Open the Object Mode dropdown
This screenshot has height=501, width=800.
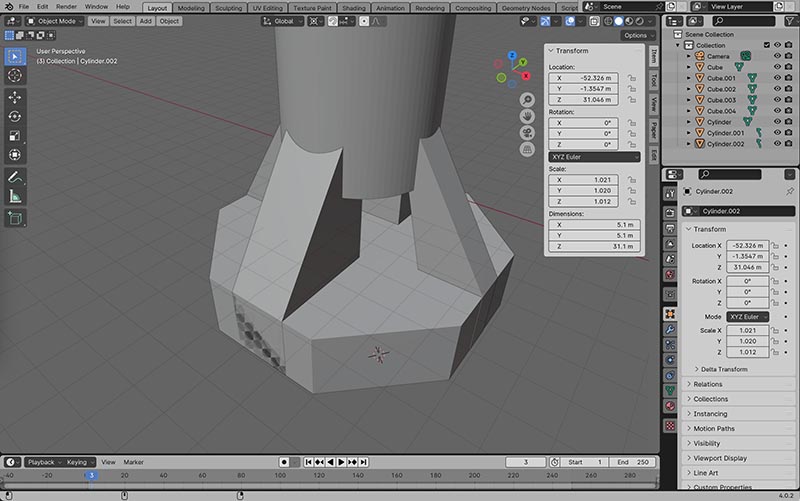click(x=53, y=20)
